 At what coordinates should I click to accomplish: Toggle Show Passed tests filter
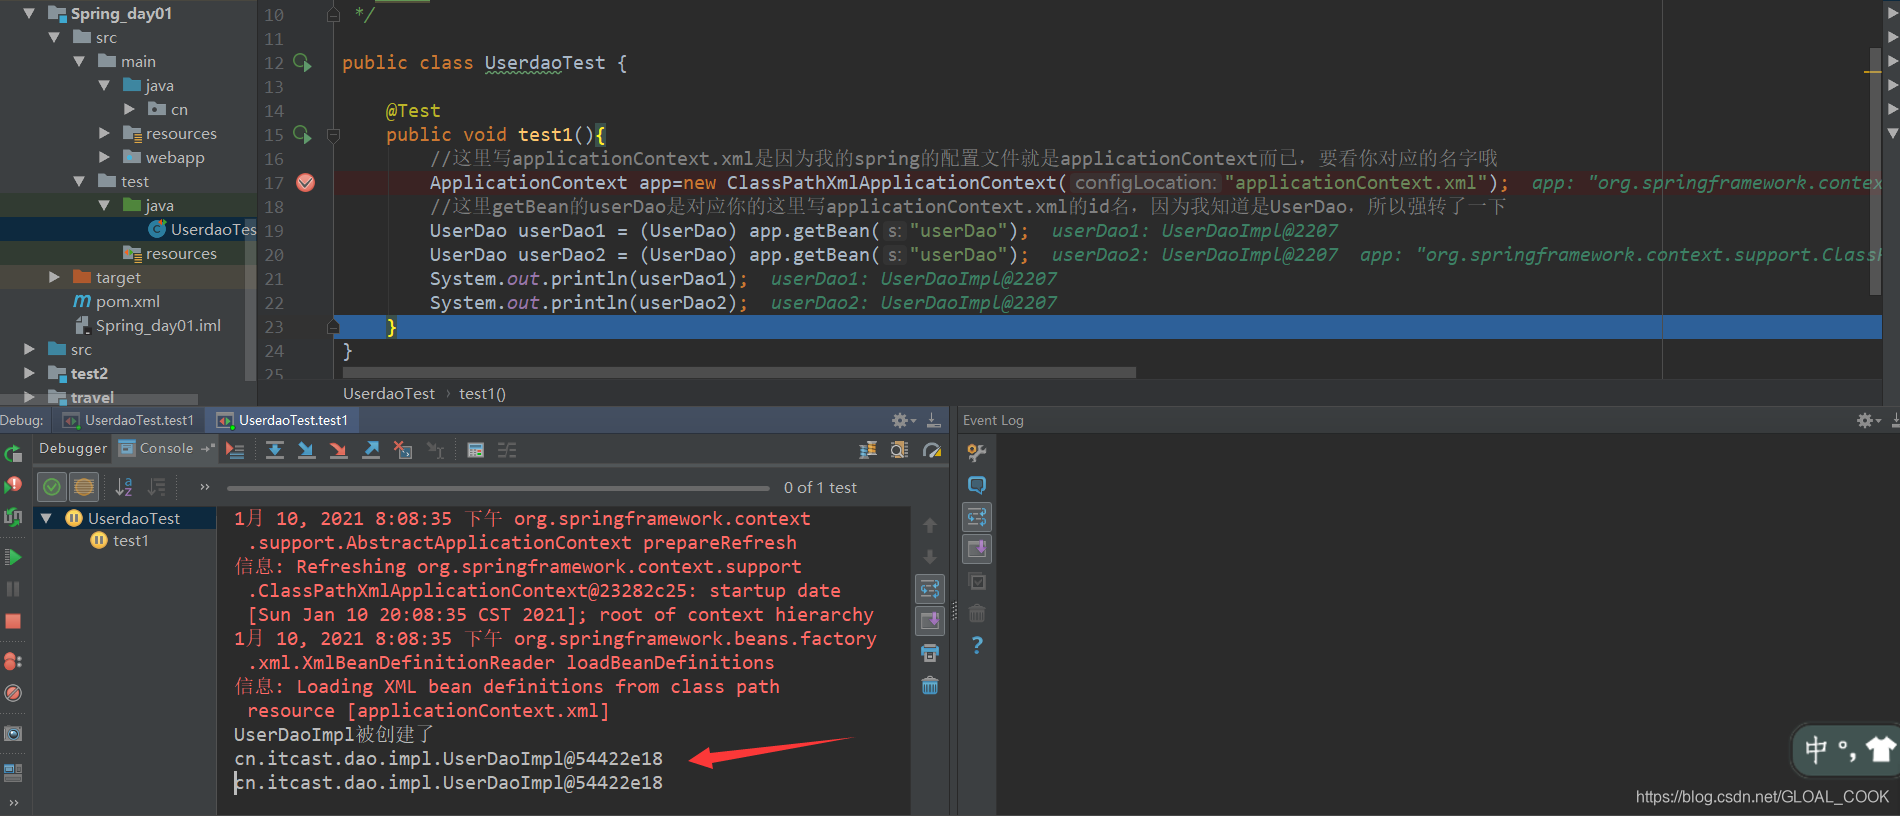coord(52,487)
